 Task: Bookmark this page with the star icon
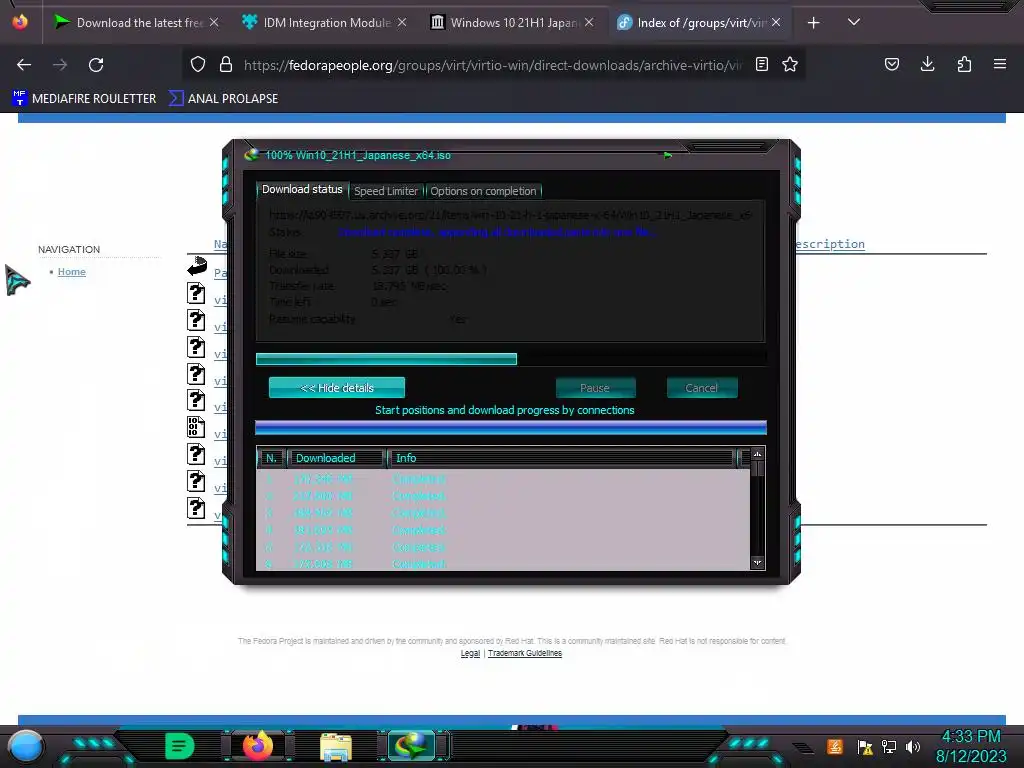pos(790,64)
